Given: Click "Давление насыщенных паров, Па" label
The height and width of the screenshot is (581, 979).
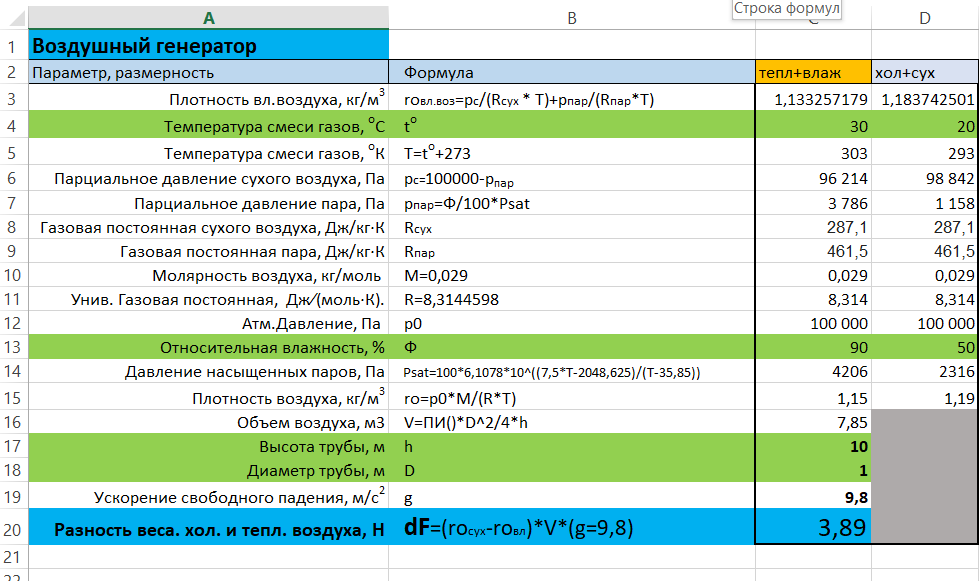Looking at the screenshot, I should tap(209, 371).
